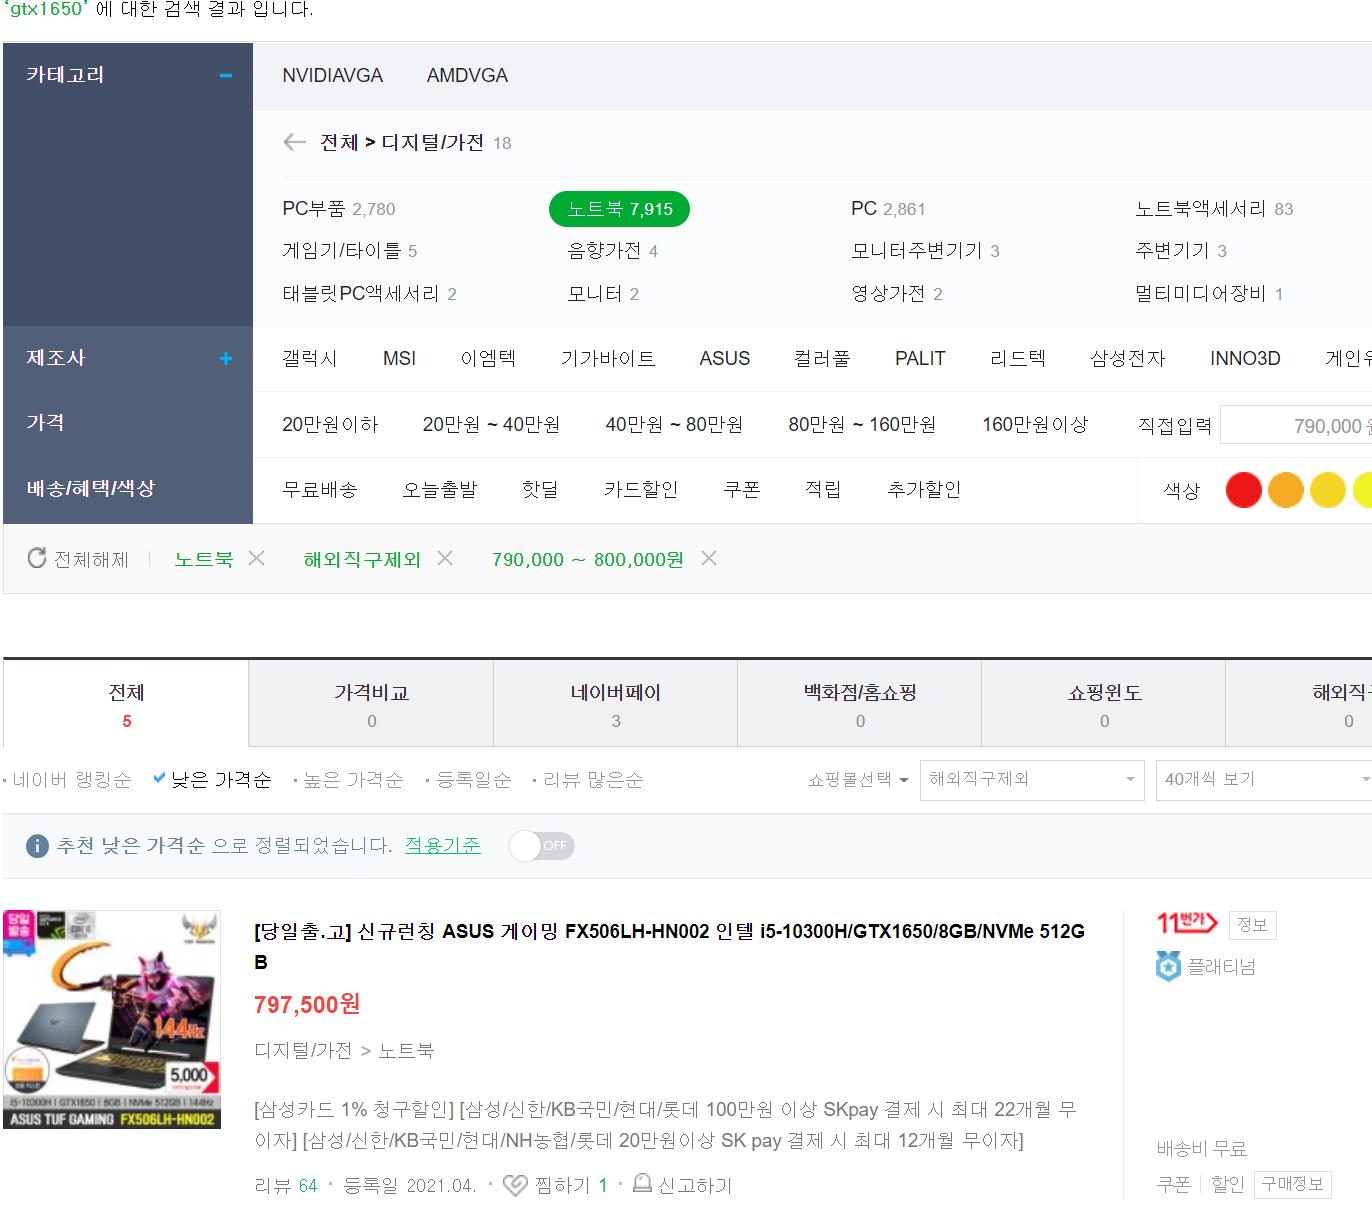Viewport: 1372px width, 1215px height.
Task: Switch to the 쇼핑윈도 tab
Action: pyautogui.click(x=1104, y=704)
